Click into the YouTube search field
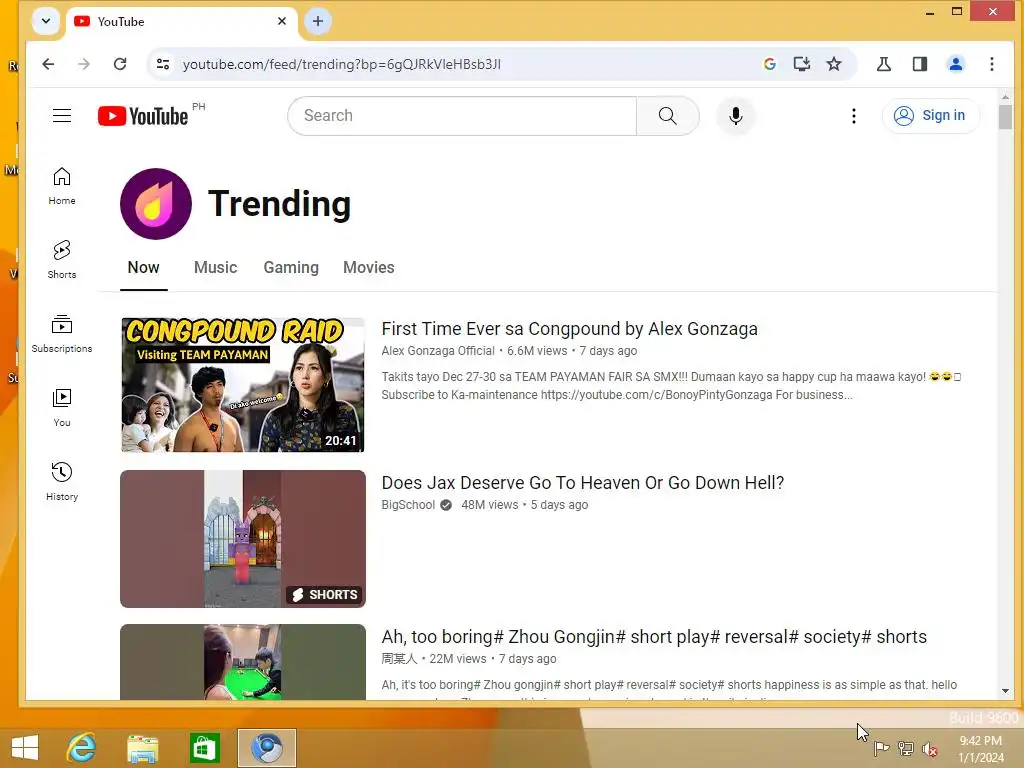 (x=462, y=116)
